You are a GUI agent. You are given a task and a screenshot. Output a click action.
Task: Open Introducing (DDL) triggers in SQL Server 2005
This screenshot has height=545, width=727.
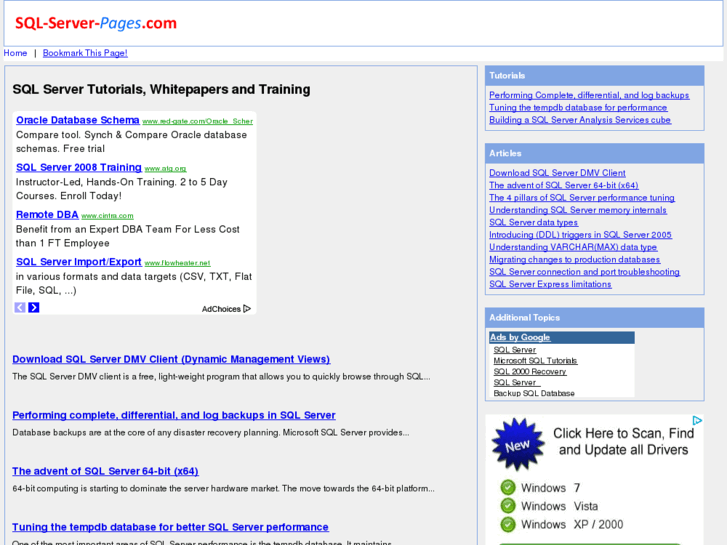tap(580, 235)
